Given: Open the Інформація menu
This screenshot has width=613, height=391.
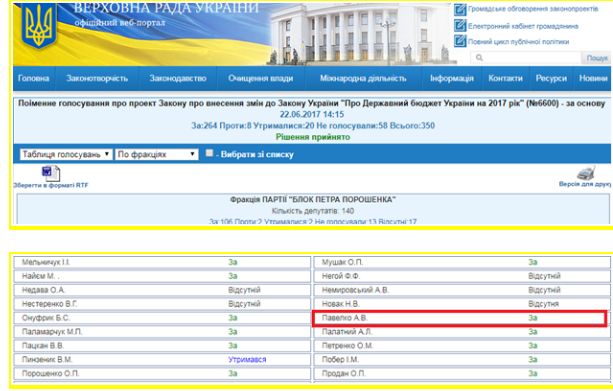Looking at the screenshot, I should tap(452, 78).
